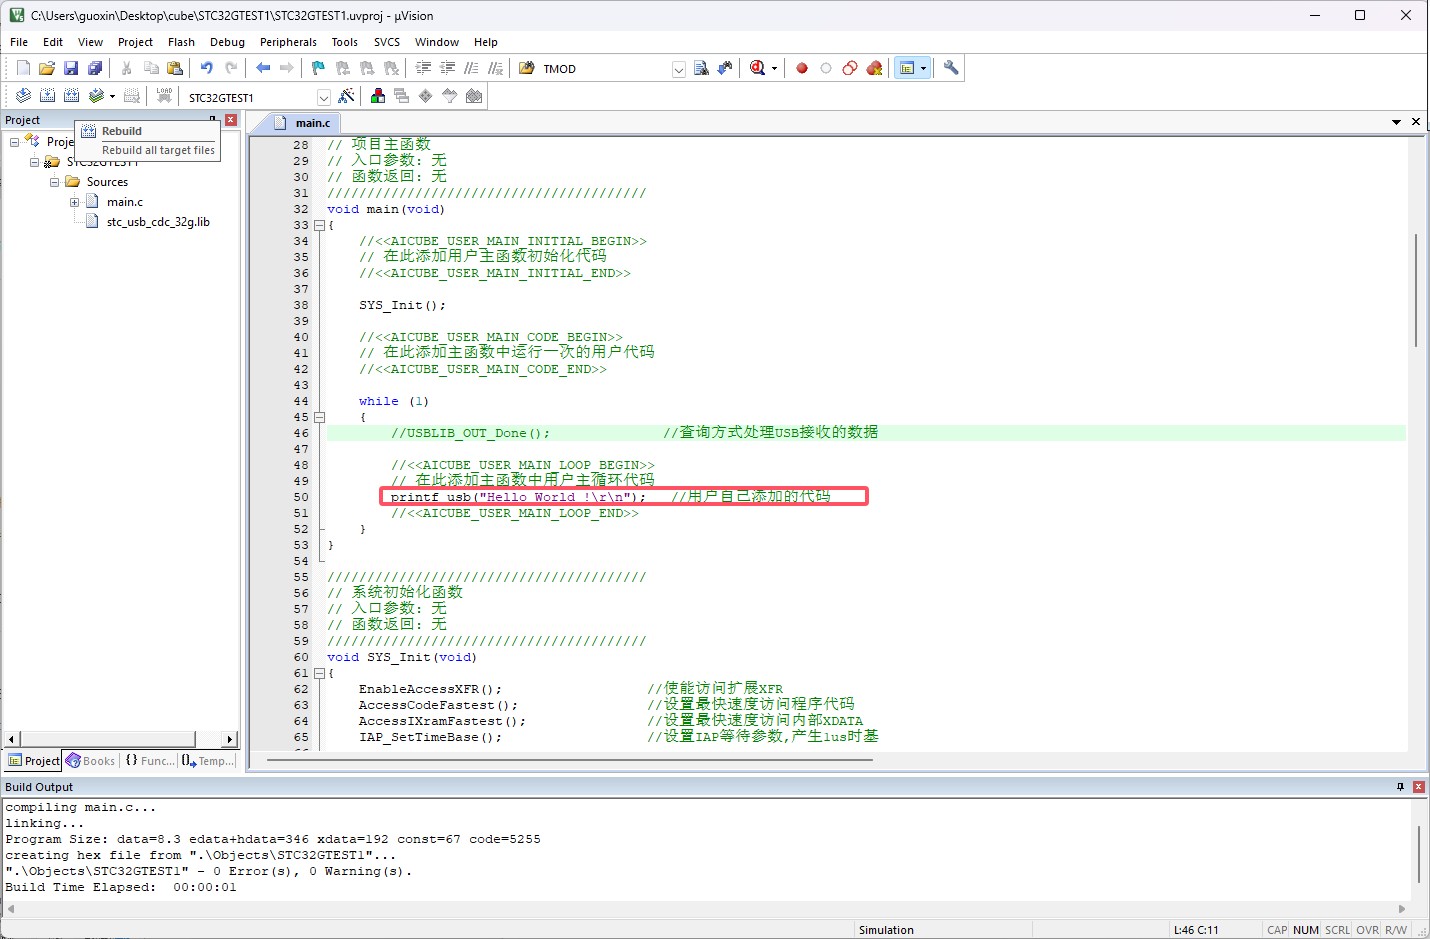Open the batch build dropdown arrow
Image resolution: width=1430 pixels, height=939 pixels.
tap(112, 96)
